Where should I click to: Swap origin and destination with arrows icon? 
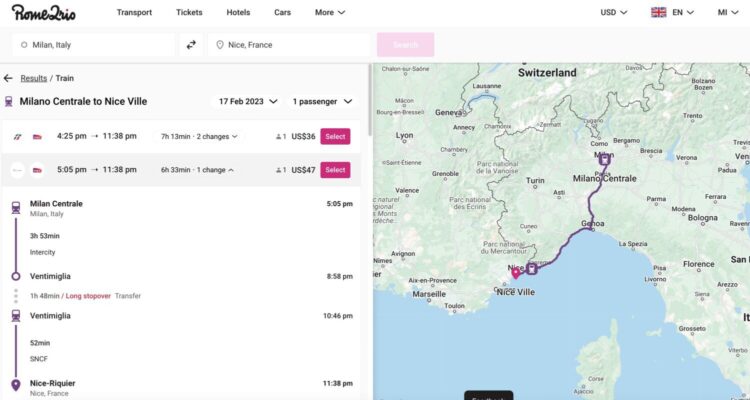pyautogui.click(x=191, y=45)
